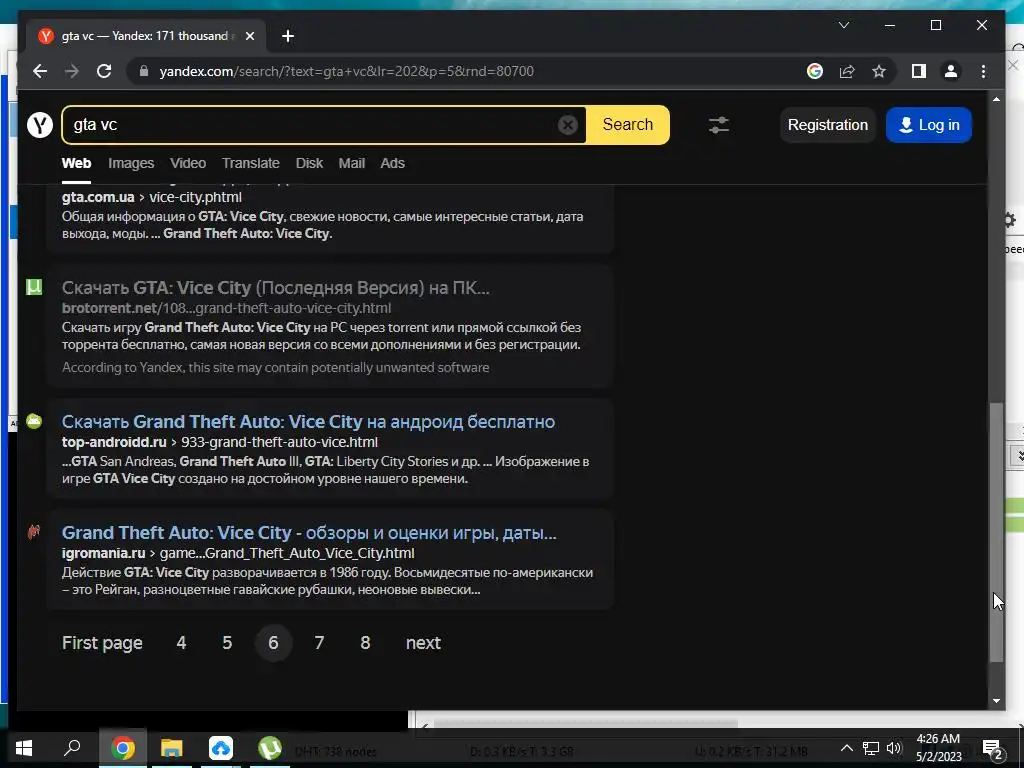This screenshot has width=1024, height=768.
Task: Show hidden tray icons chevron
Action: [846, 748]
